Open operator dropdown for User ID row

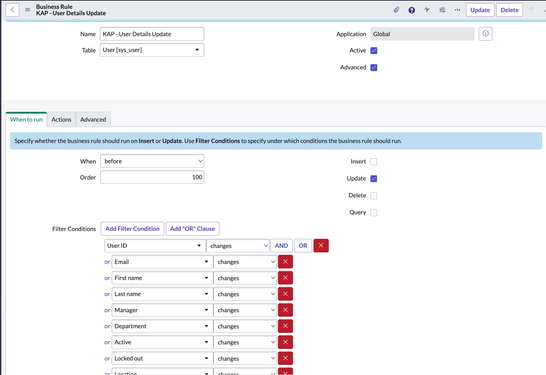tap(238, 245)
